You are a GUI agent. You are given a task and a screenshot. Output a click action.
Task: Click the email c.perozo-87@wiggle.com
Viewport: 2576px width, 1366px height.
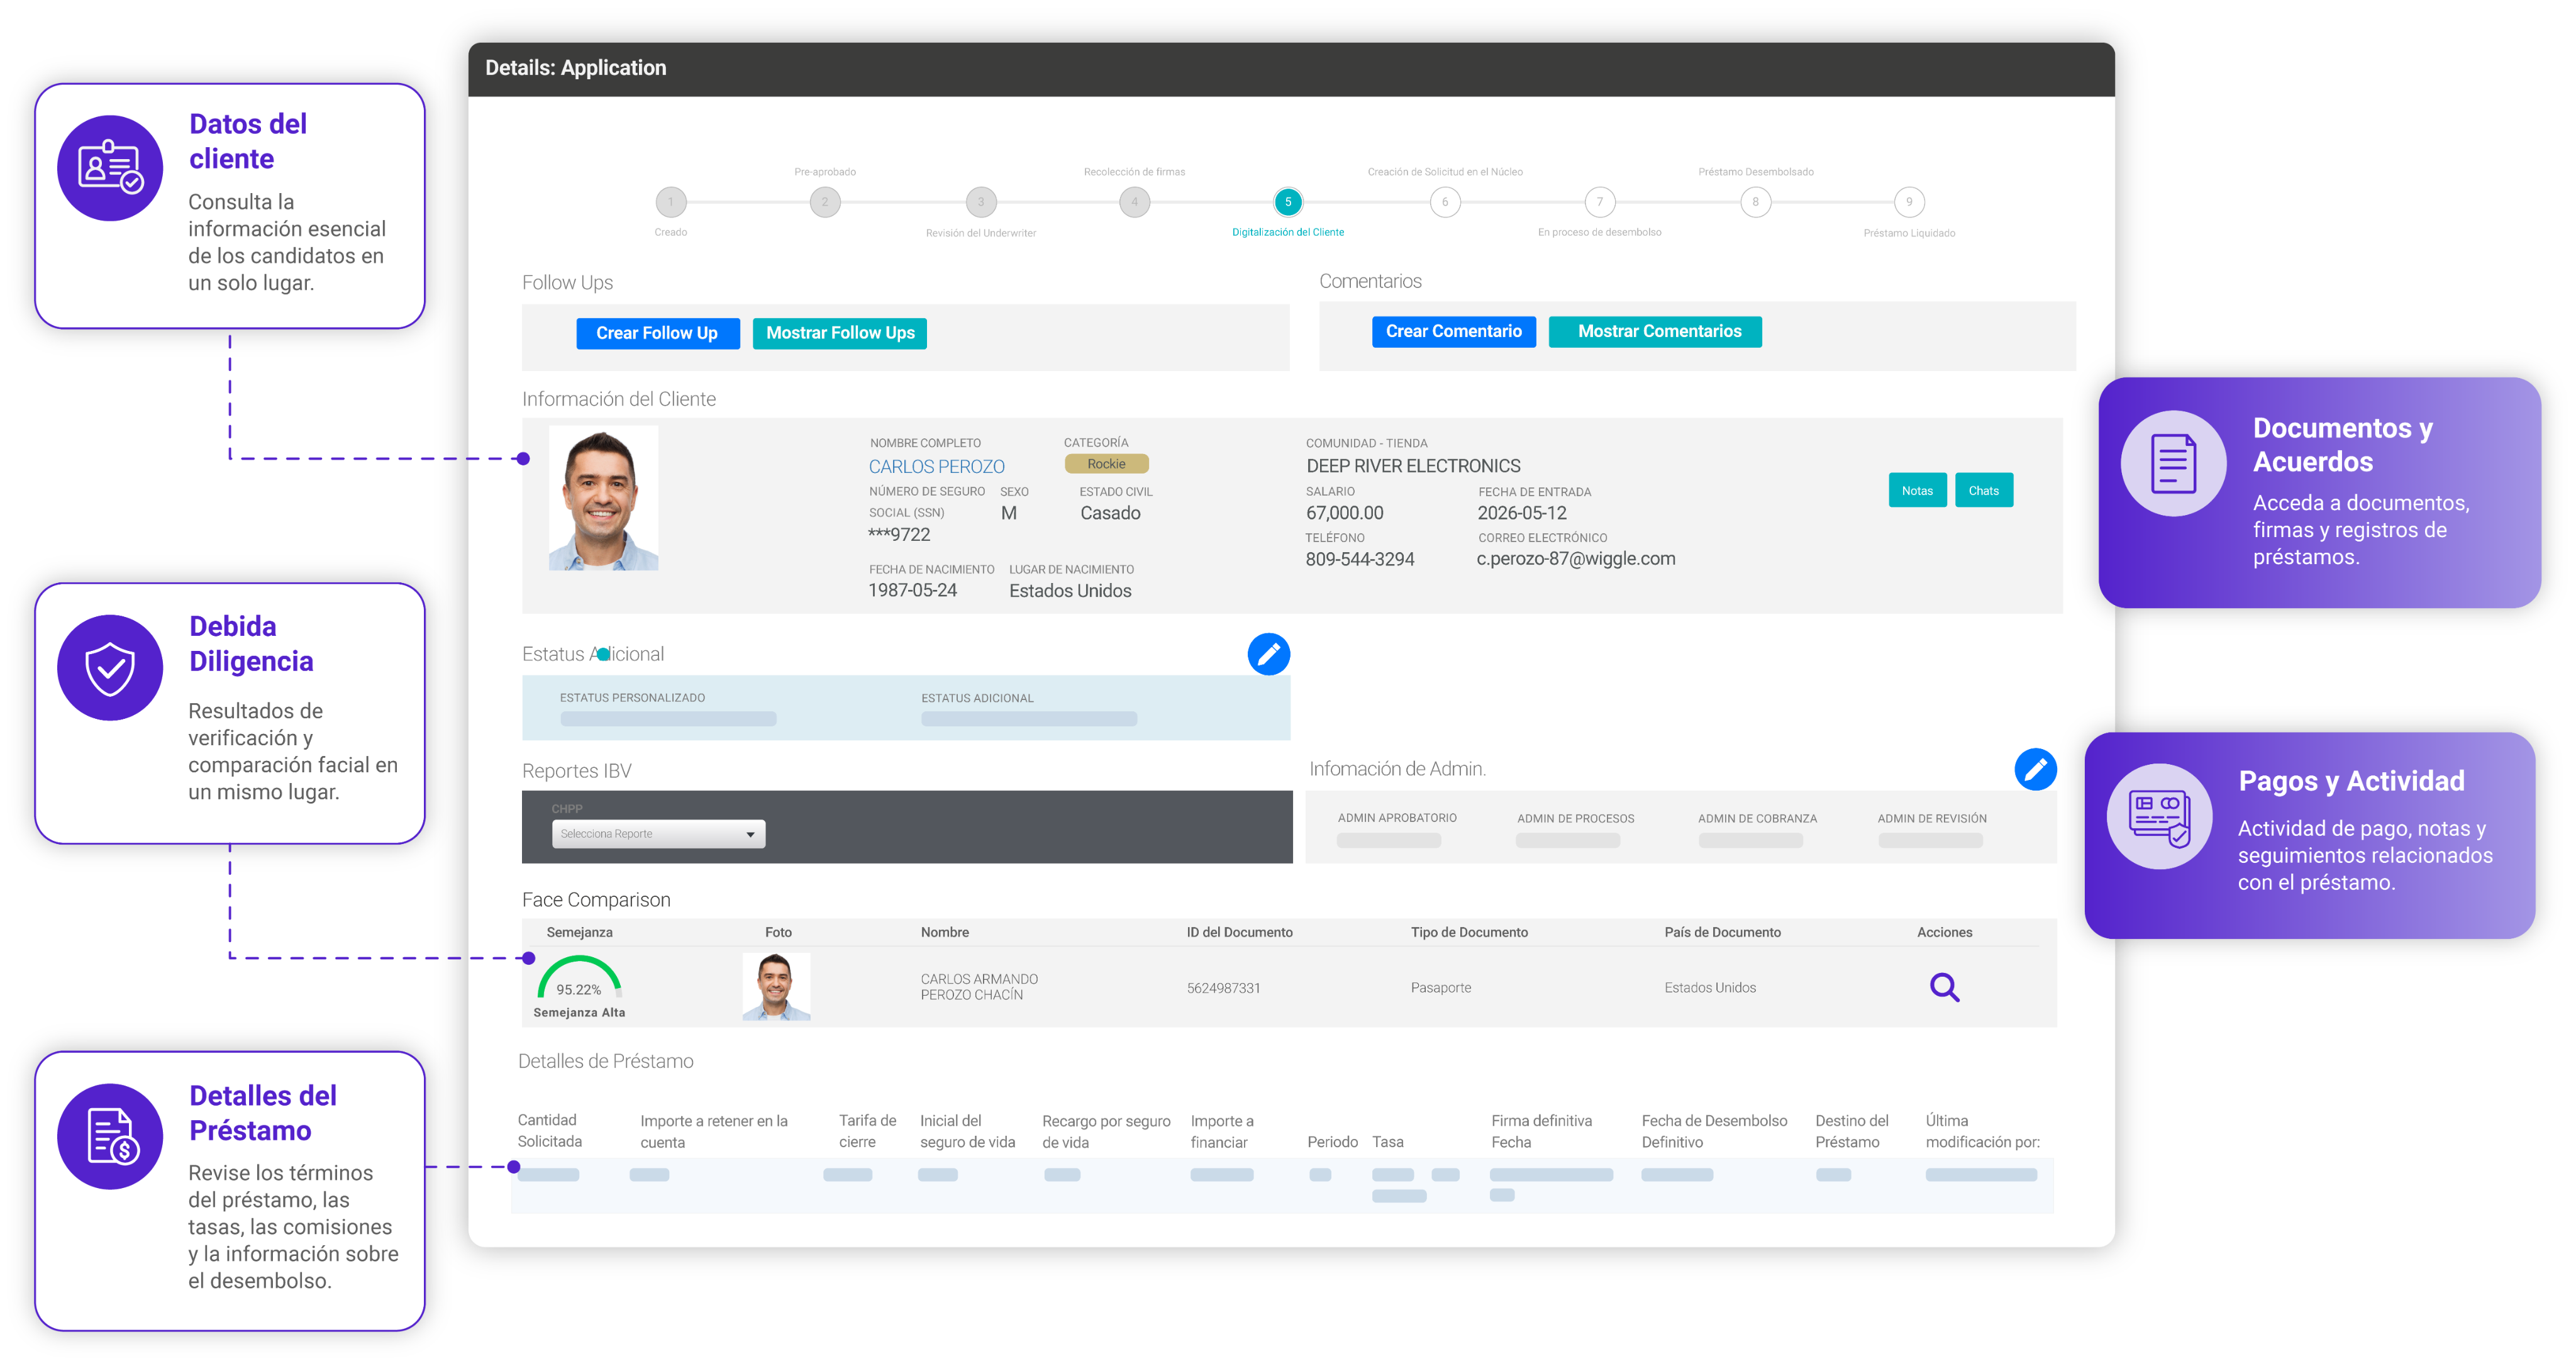[1575, 559]
